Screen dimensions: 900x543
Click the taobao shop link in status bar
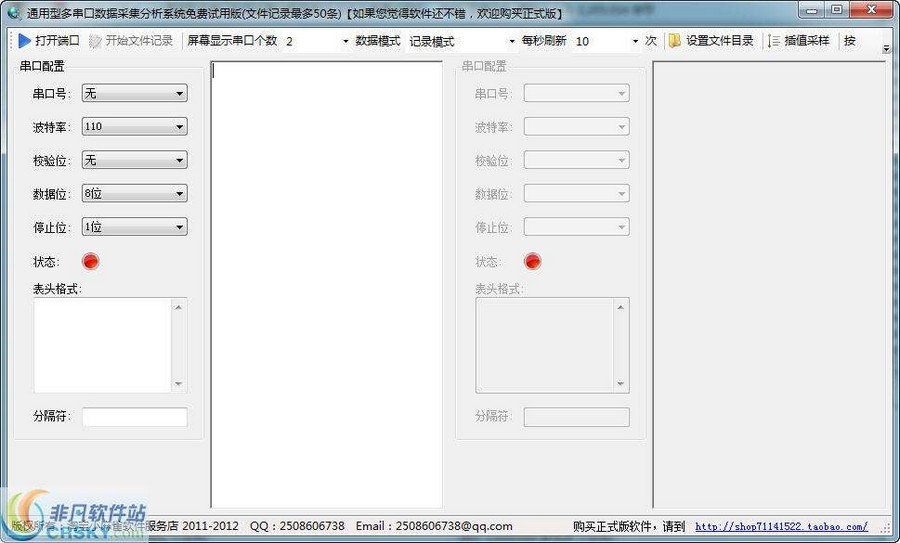coord(781,527)
